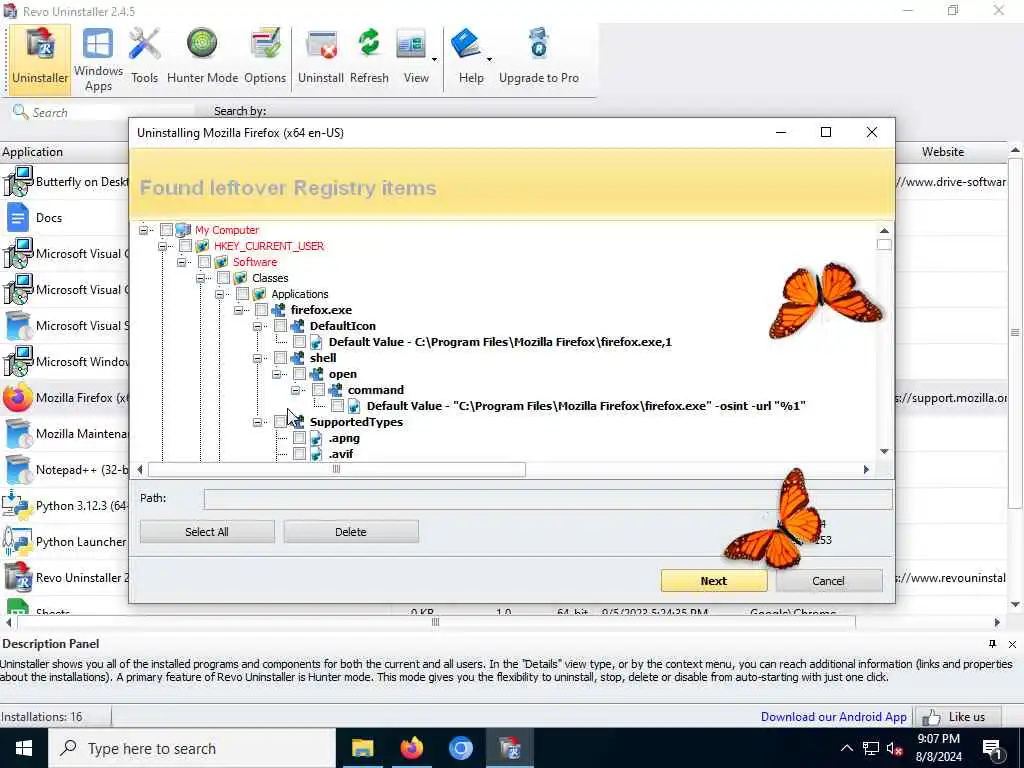Collapse the shell node
Screen dimensions: 1024x768
(x=257, y=358)
